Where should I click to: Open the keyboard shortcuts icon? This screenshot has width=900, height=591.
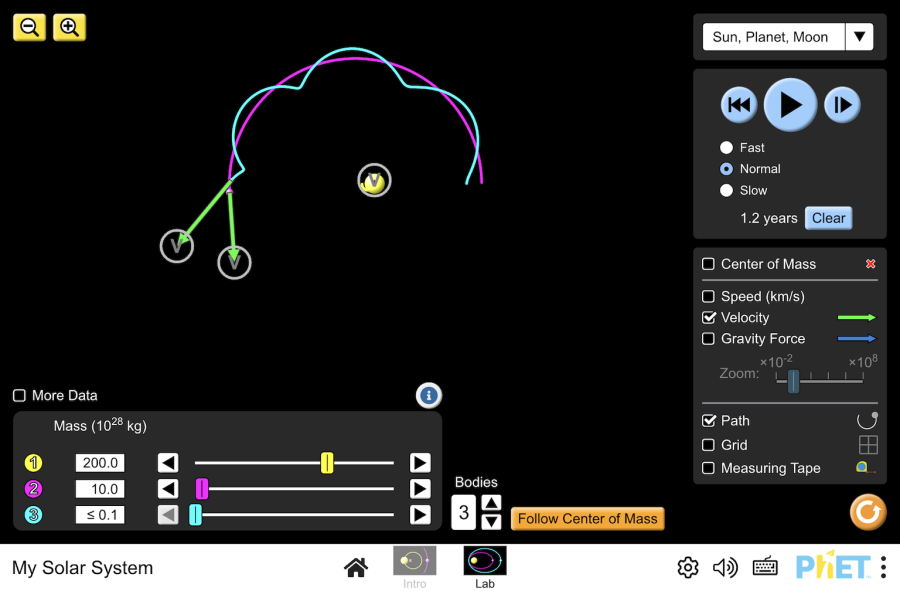(x=765, y=568)
